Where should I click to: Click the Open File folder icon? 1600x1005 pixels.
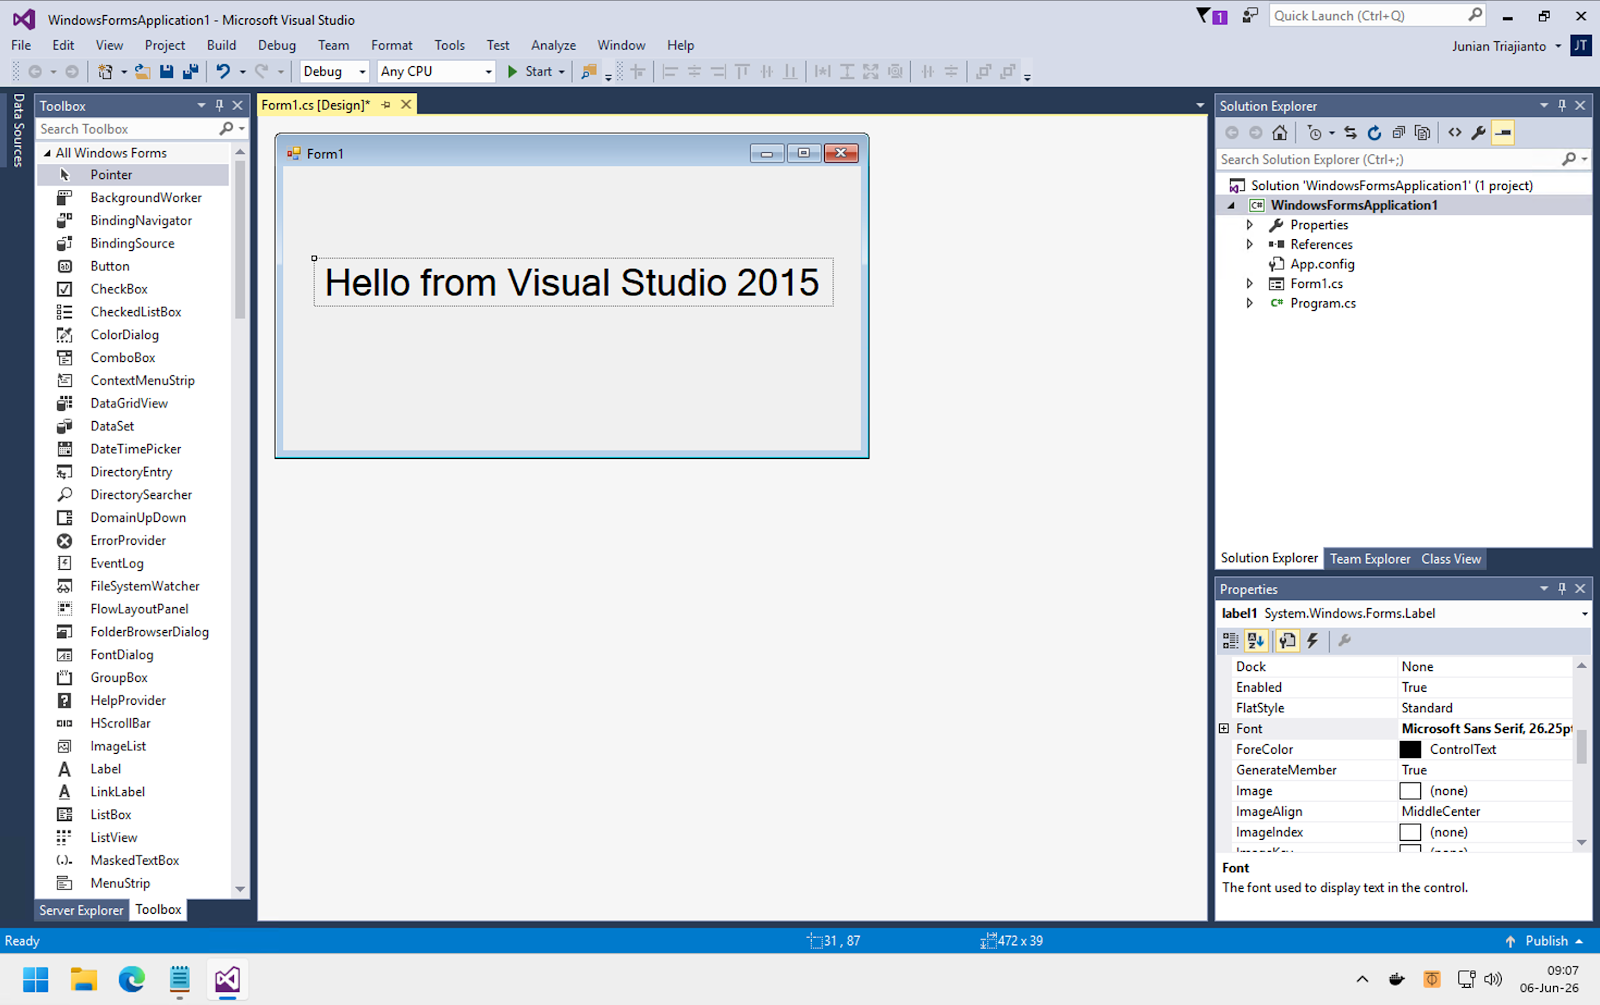pos(142,71)
